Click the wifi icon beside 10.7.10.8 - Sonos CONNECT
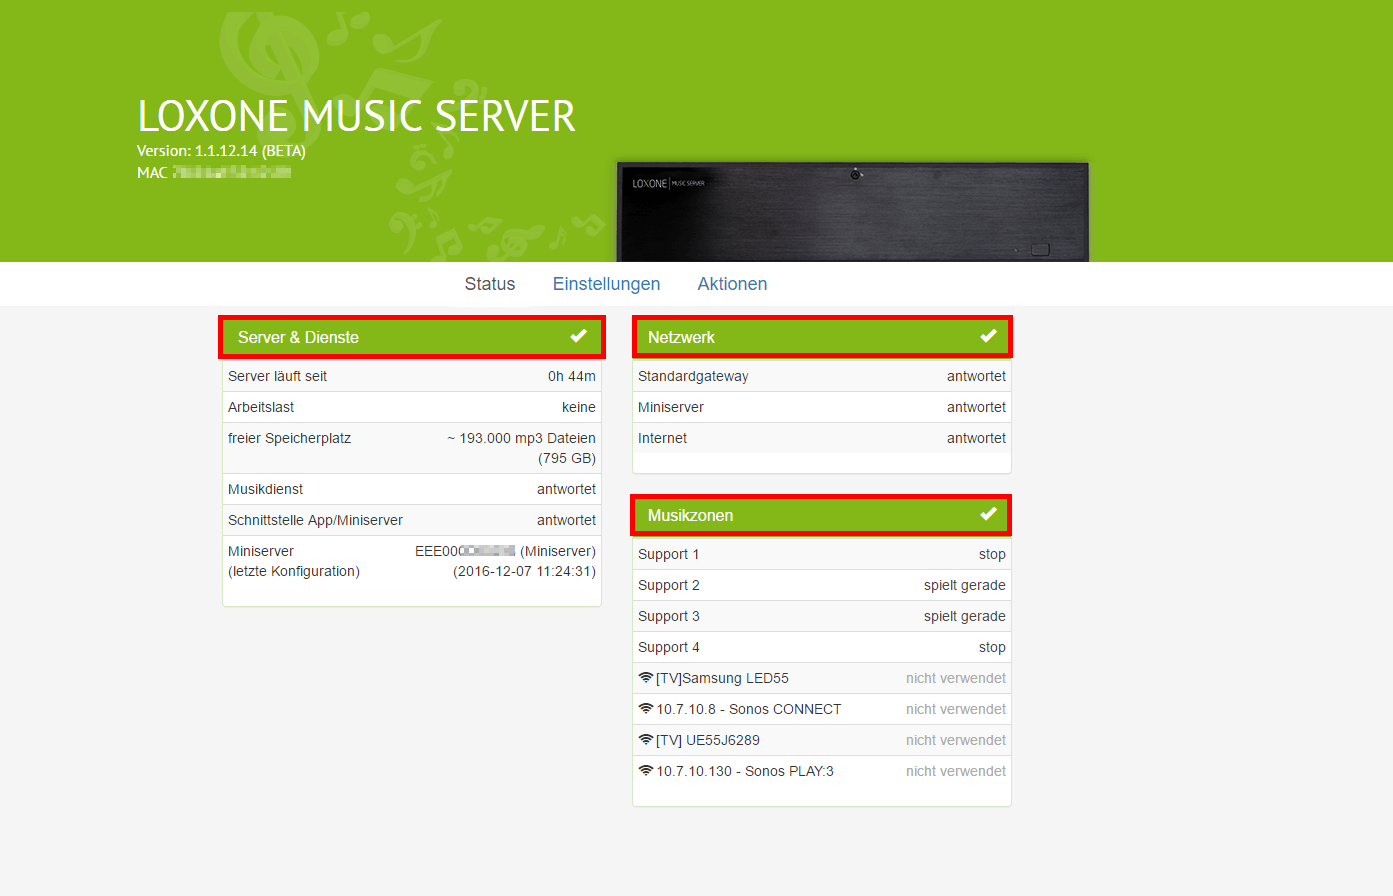The width and height of the screenshot is (1393, 896). point(646,708)
